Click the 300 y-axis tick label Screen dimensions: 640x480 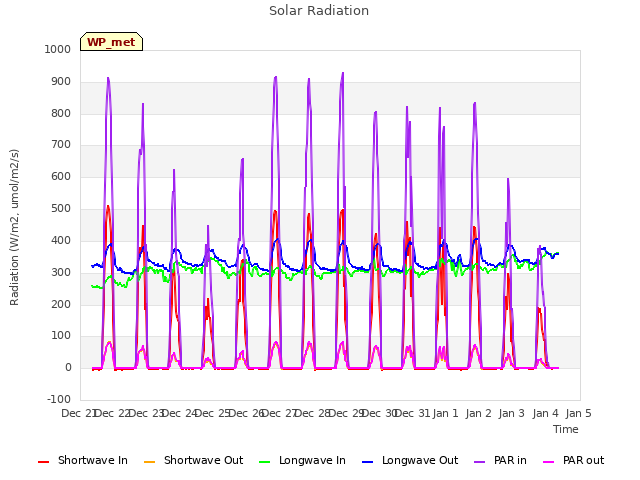(61, 272)
